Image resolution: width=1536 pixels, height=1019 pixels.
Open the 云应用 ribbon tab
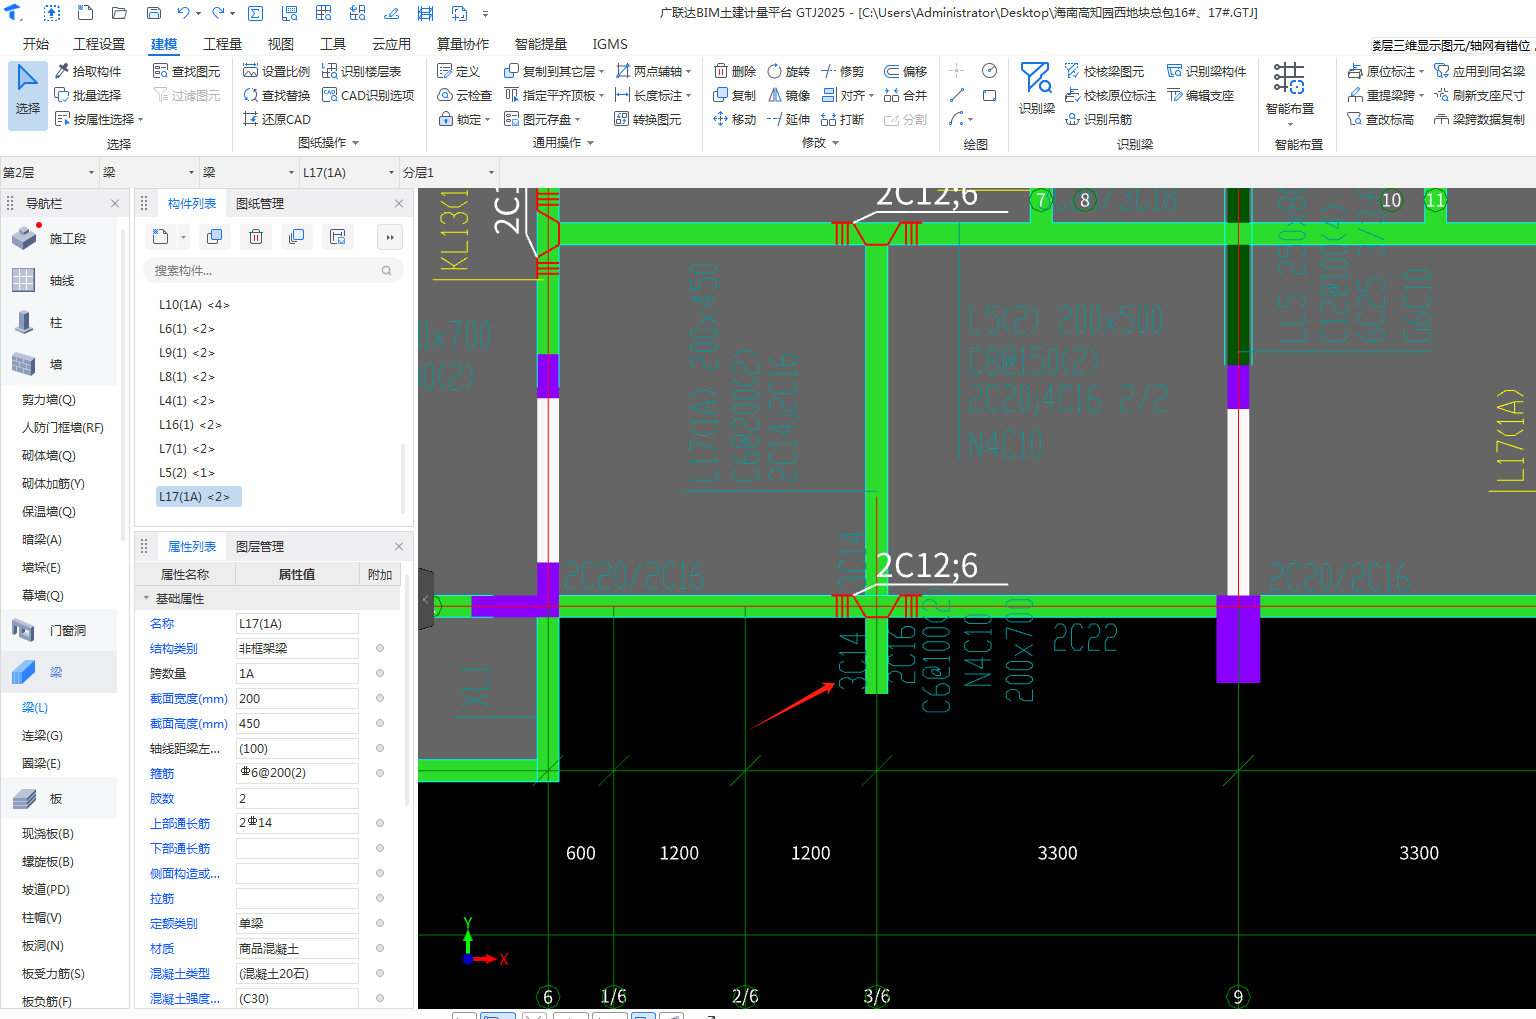pyautogui.click(x=391, y=44)
